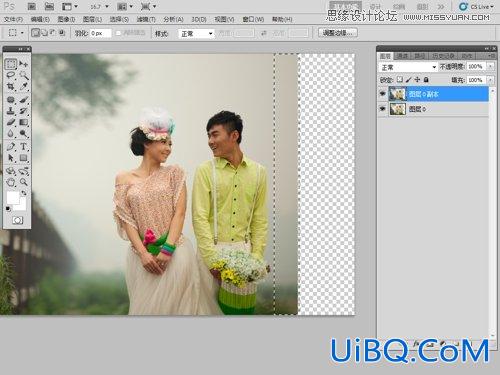Select the Lasso tool
500x375 pixels.
(11, 75)
